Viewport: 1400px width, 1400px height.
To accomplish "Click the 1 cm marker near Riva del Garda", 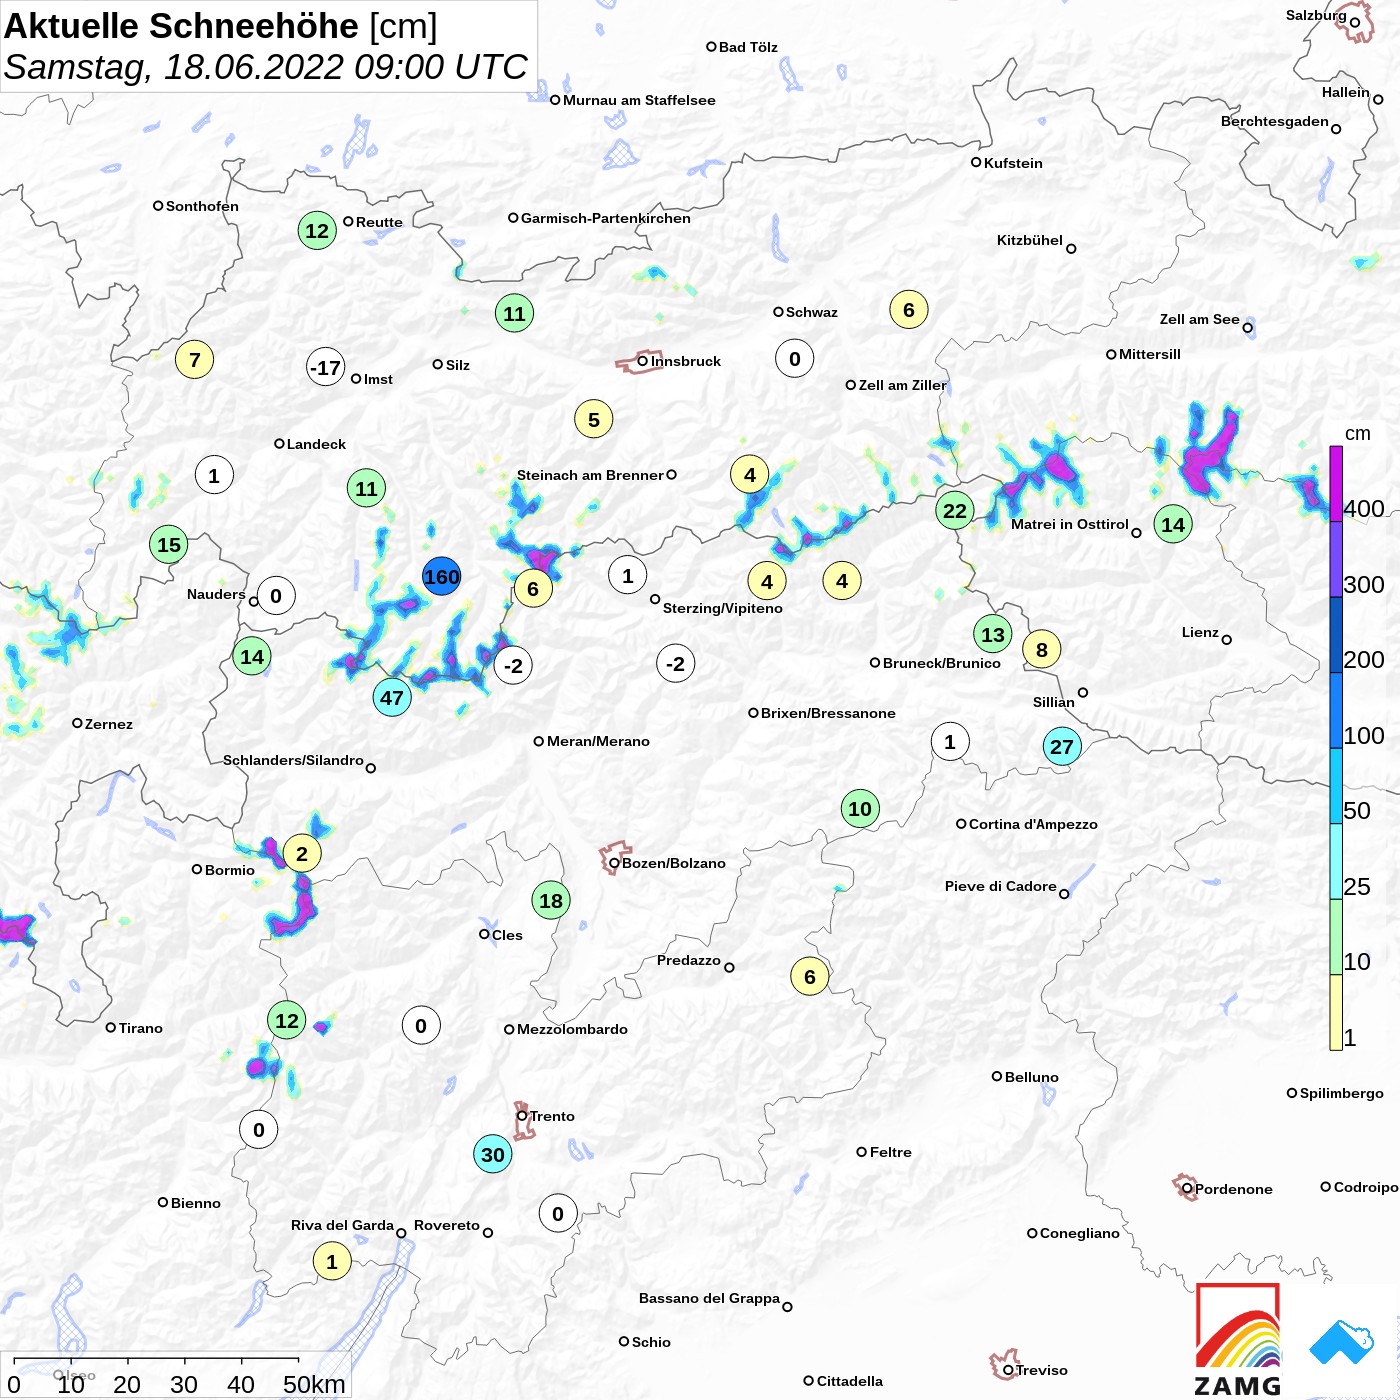I will pyautogui.click(x=332, y=1261).
